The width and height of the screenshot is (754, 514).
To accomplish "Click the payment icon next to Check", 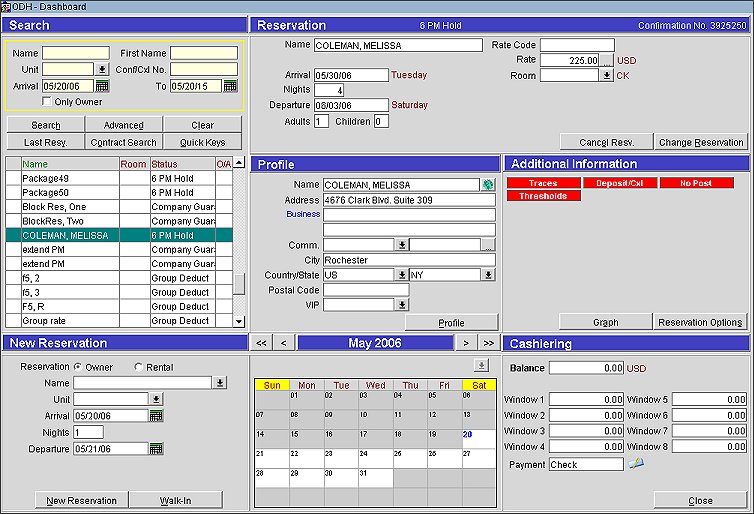I will (x=636, y=463).
